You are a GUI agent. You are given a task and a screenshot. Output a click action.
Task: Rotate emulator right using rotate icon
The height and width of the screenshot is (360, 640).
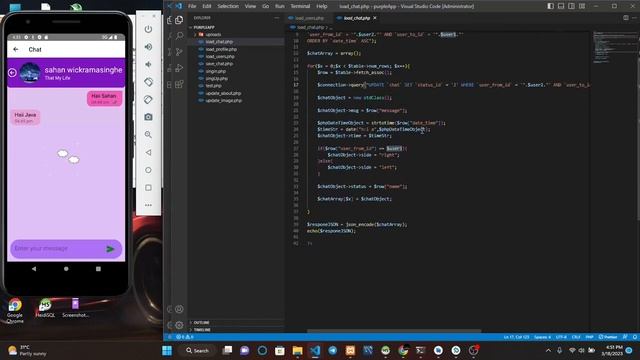[148, 100]
